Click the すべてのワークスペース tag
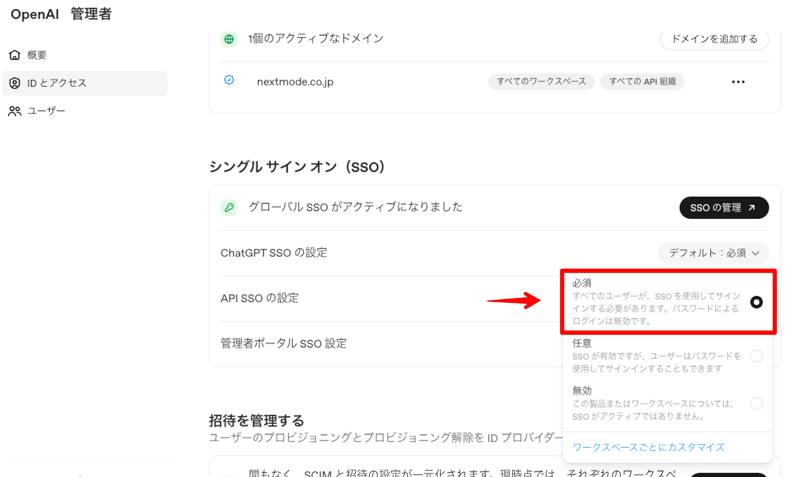800x477 pixels. (541, 82)
